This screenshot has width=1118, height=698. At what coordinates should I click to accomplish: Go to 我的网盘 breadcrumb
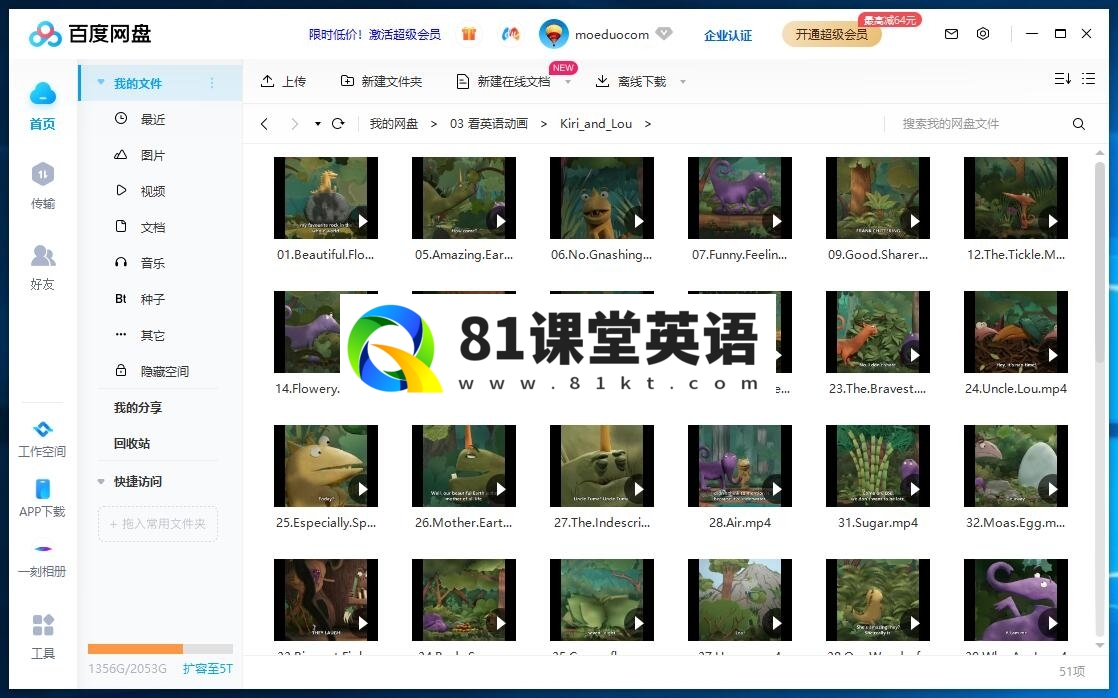coord(394,124)
